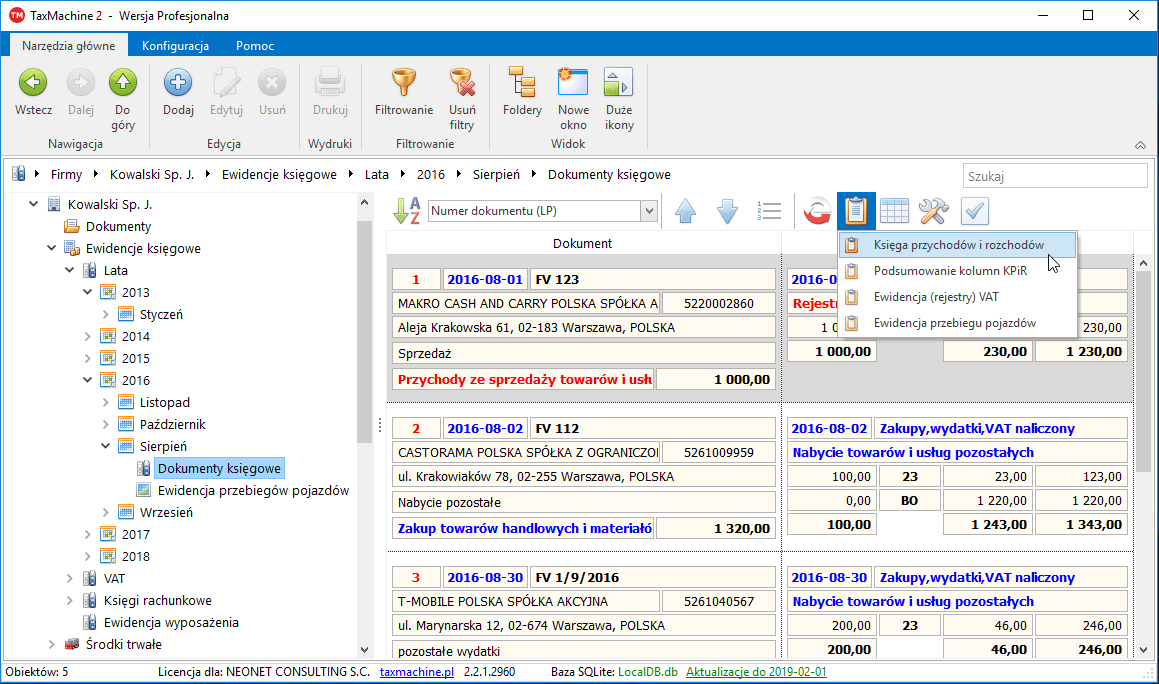Toggle the Foldery panel view
This screenshot has height=684, width=1159.
coord(522,84)
